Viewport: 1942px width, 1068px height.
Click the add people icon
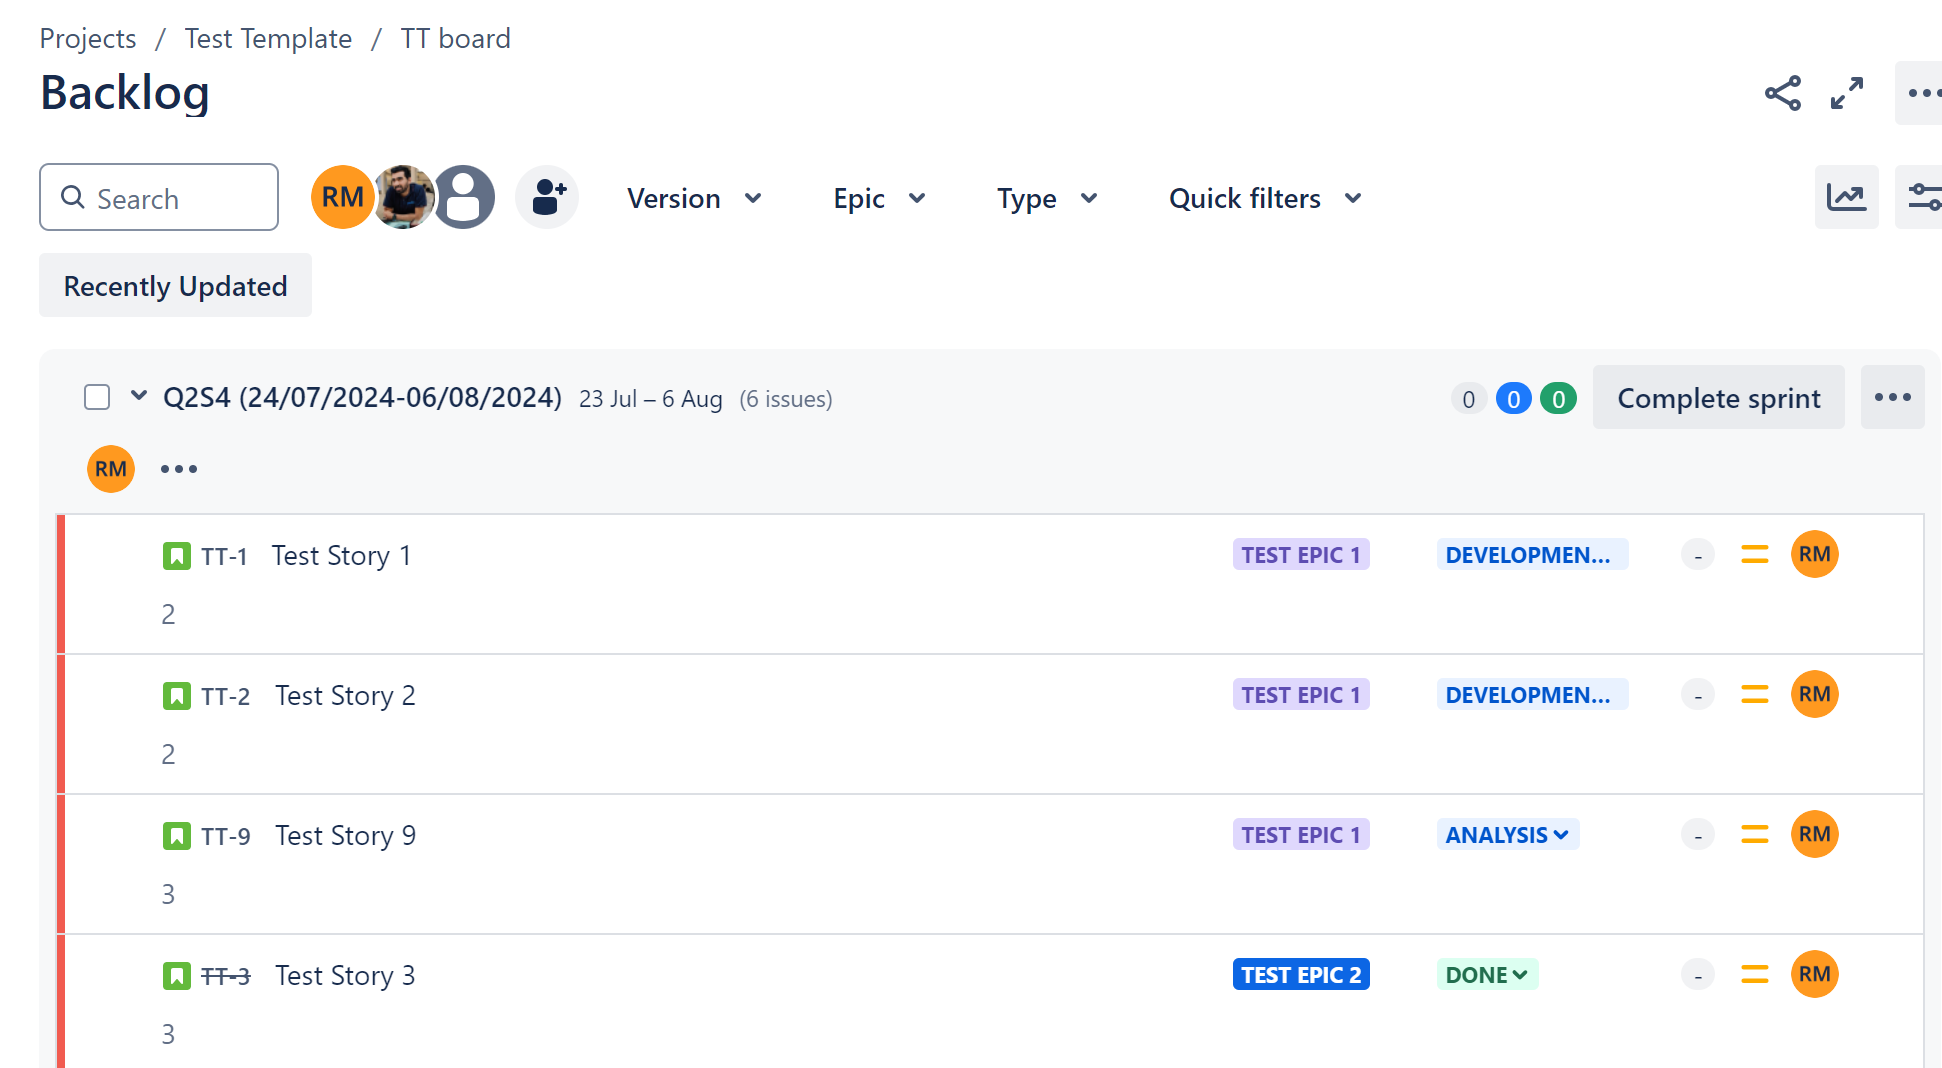click(547, 197)
